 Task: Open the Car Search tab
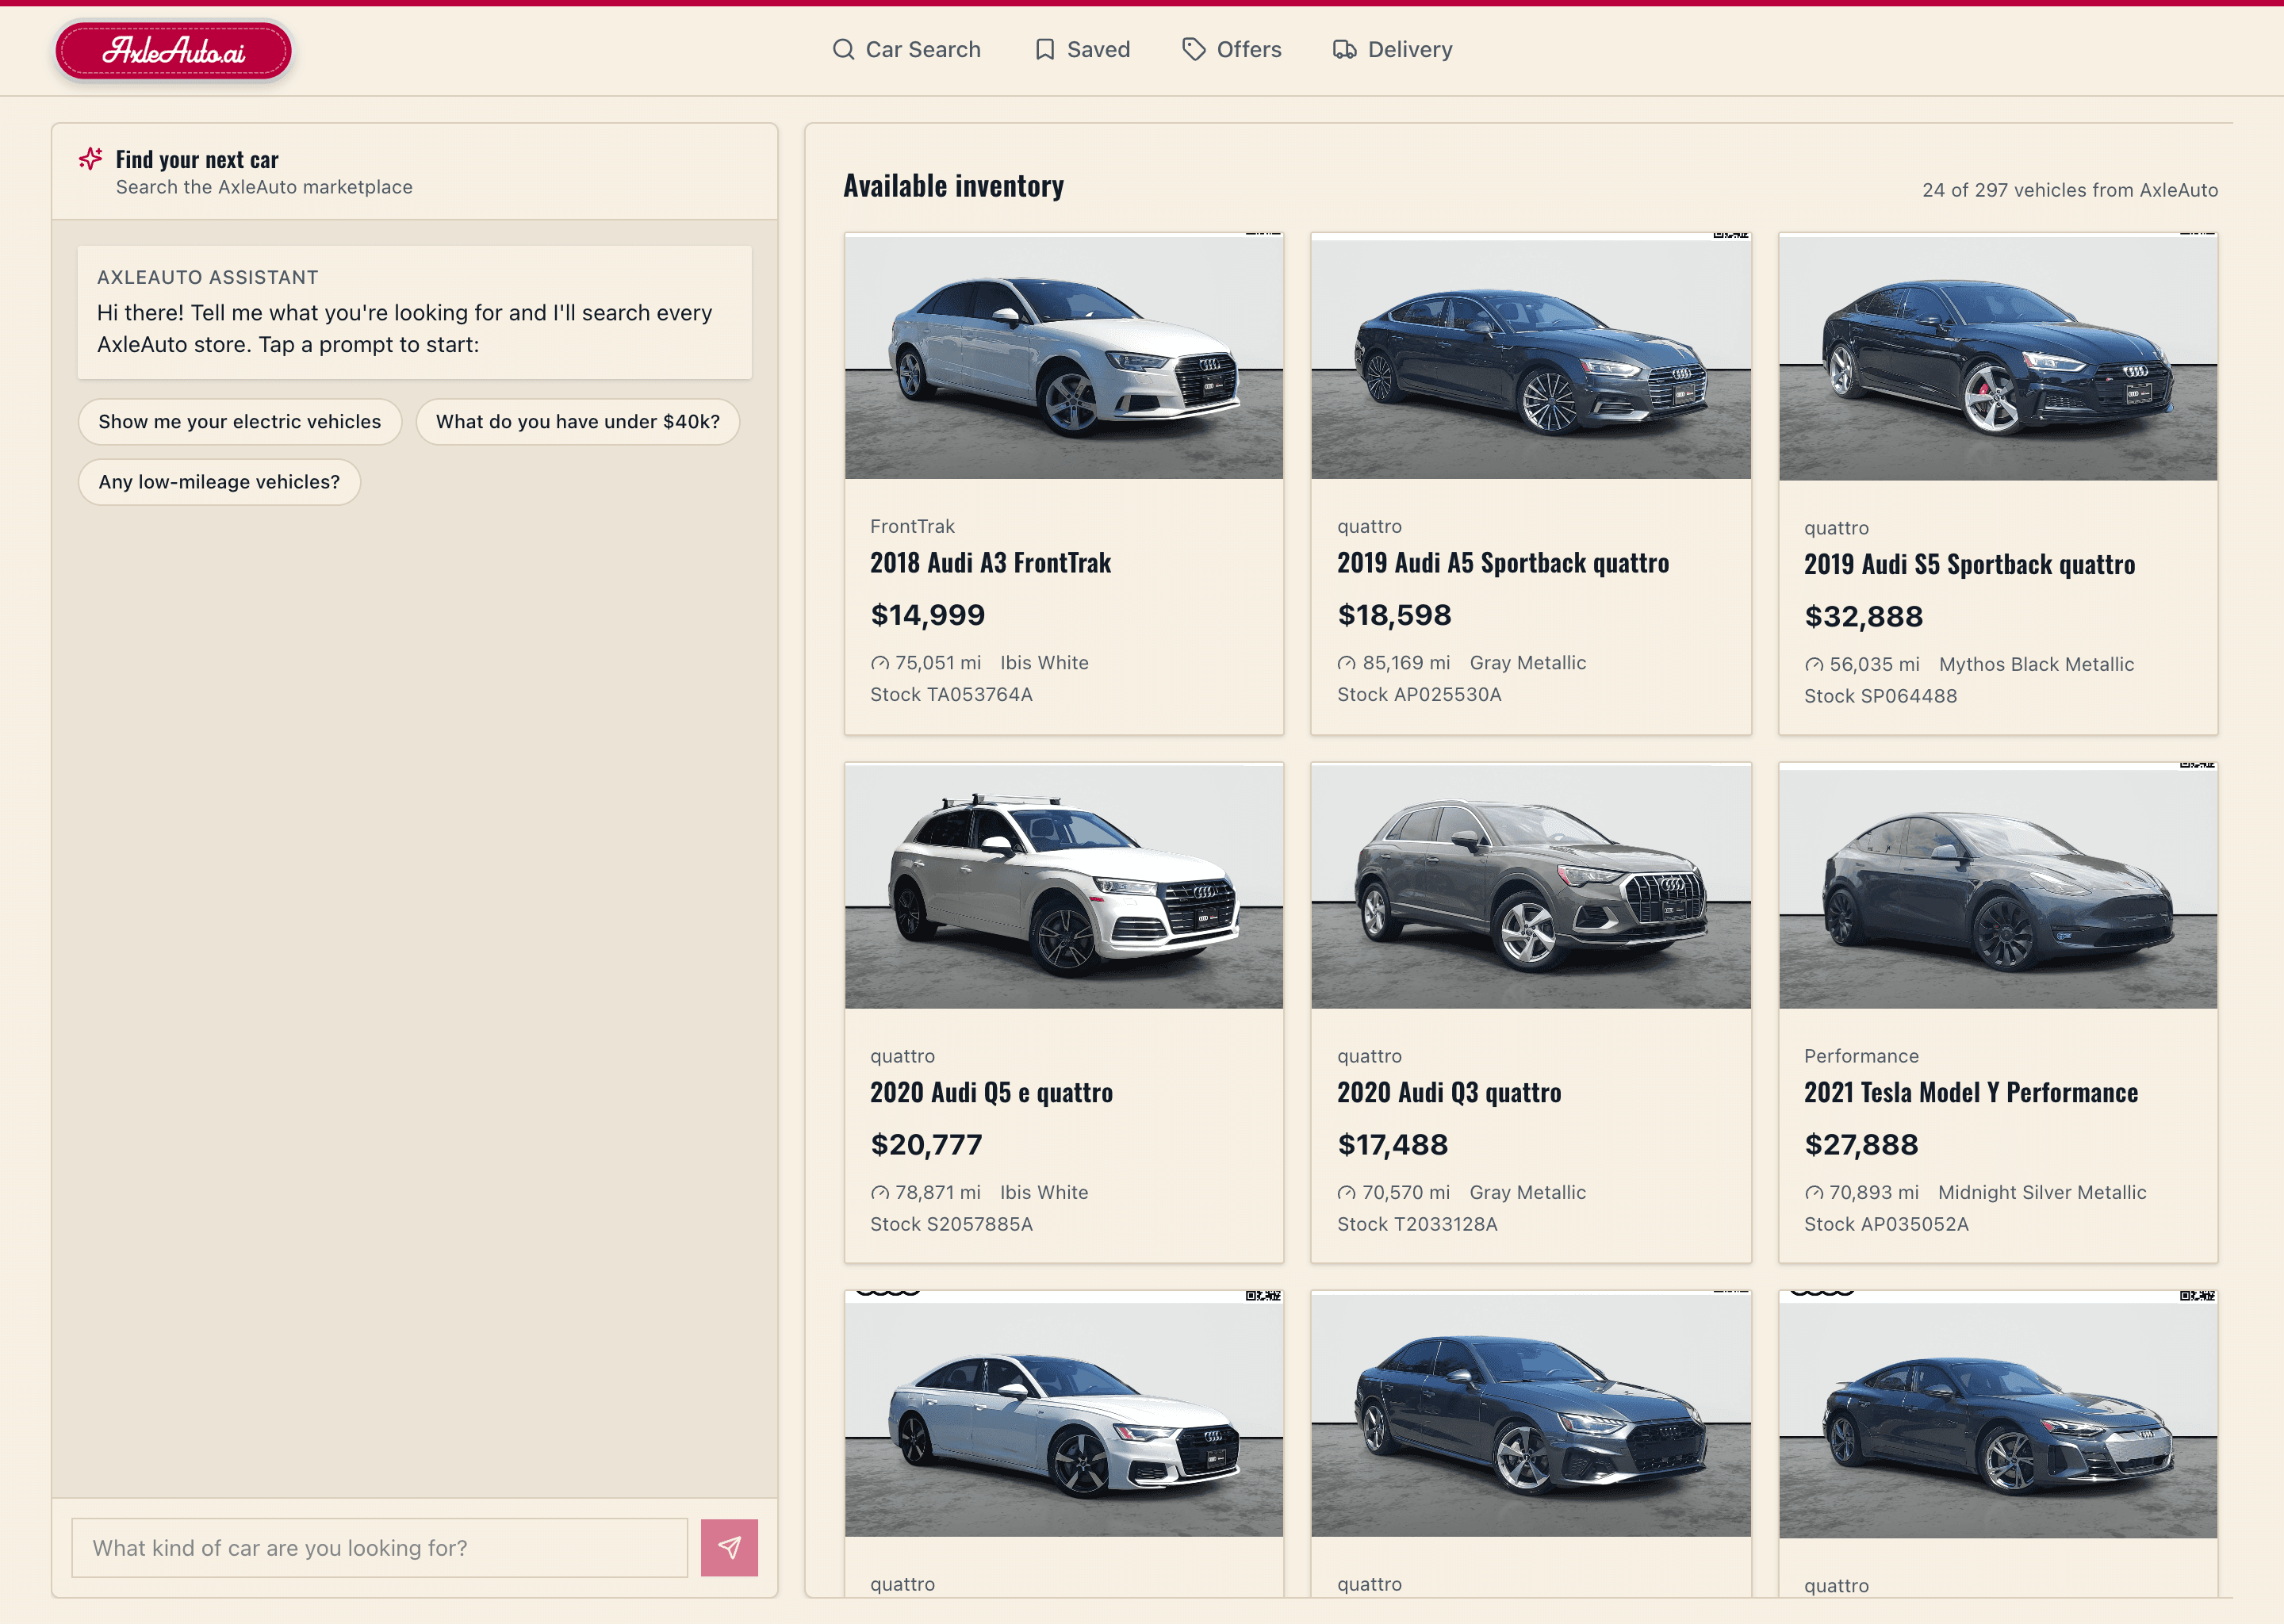click(x=906, y=49)
